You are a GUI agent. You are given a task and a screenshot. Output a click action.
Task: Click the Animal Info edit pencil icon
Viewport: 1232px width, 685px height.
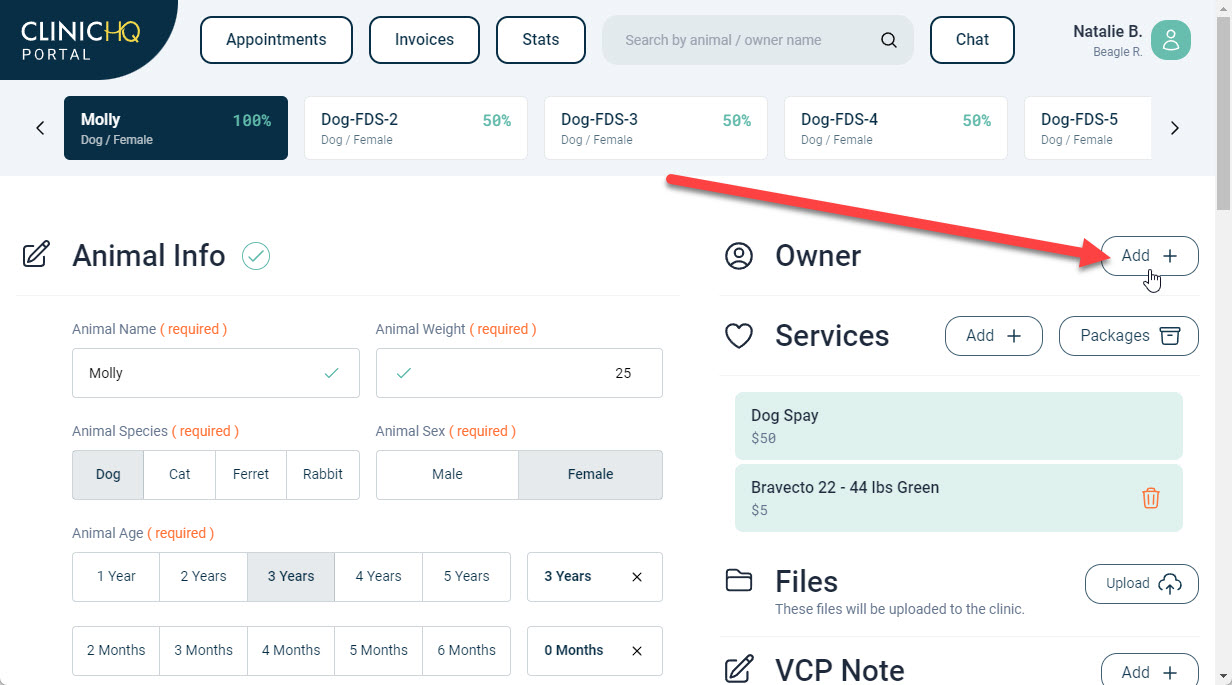pos(36,255)
